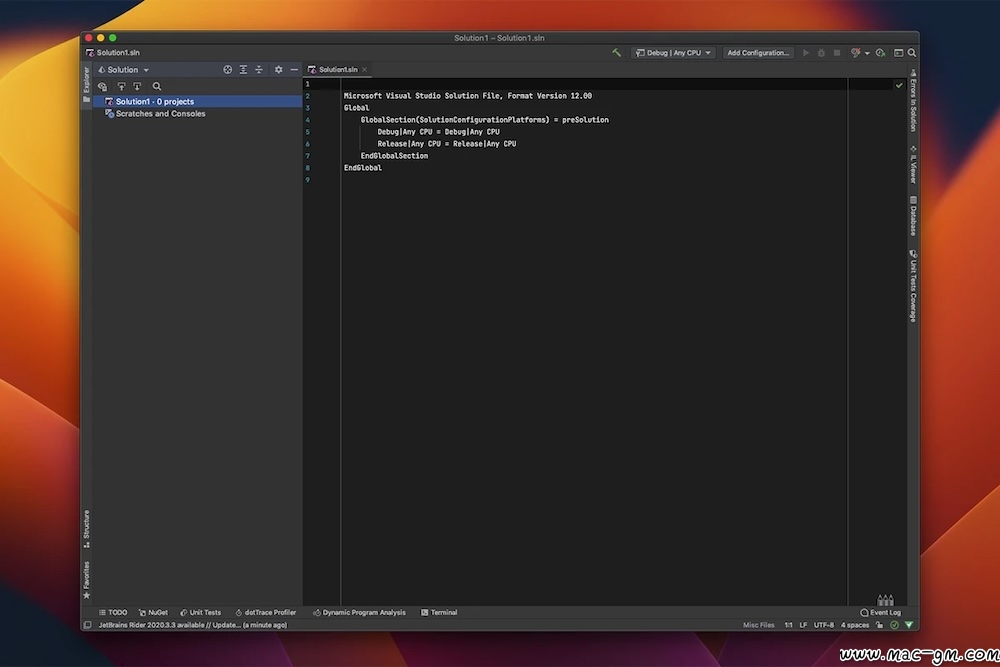
Task: Change the 4 spaces indent setting
Action: [x=855, y=625]
